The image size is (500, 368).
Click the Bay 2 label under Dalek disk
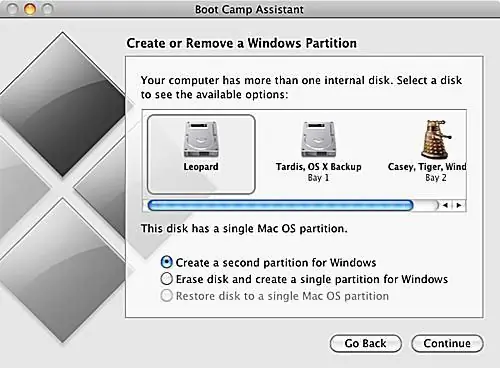click(436, 178)
